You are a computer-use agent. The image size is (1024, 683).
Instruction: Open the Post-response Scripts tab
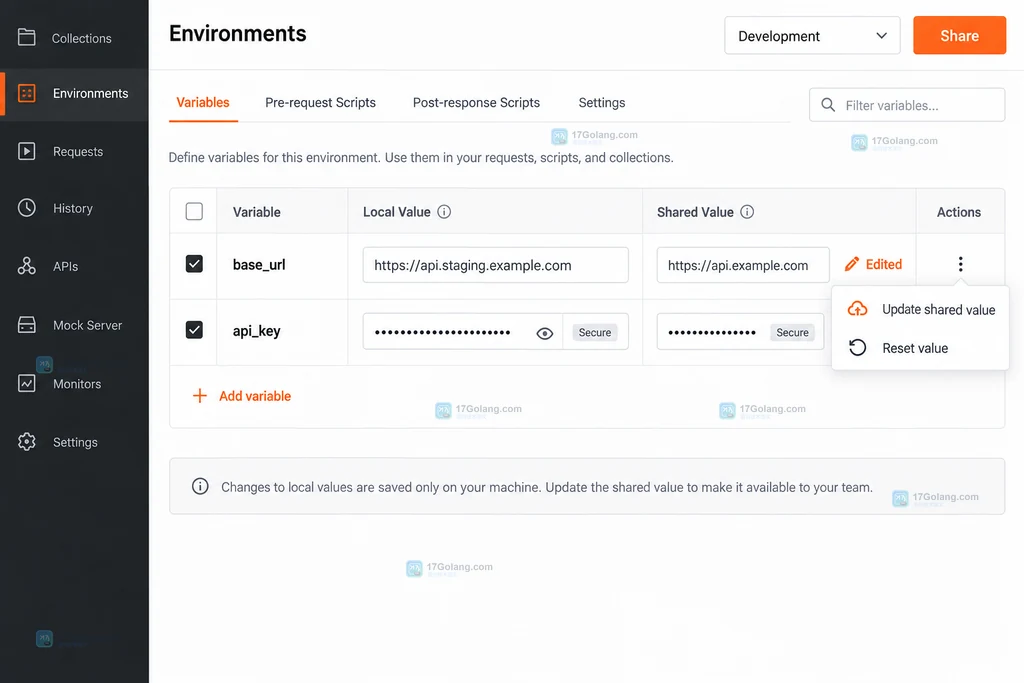(x=476, y=103)
